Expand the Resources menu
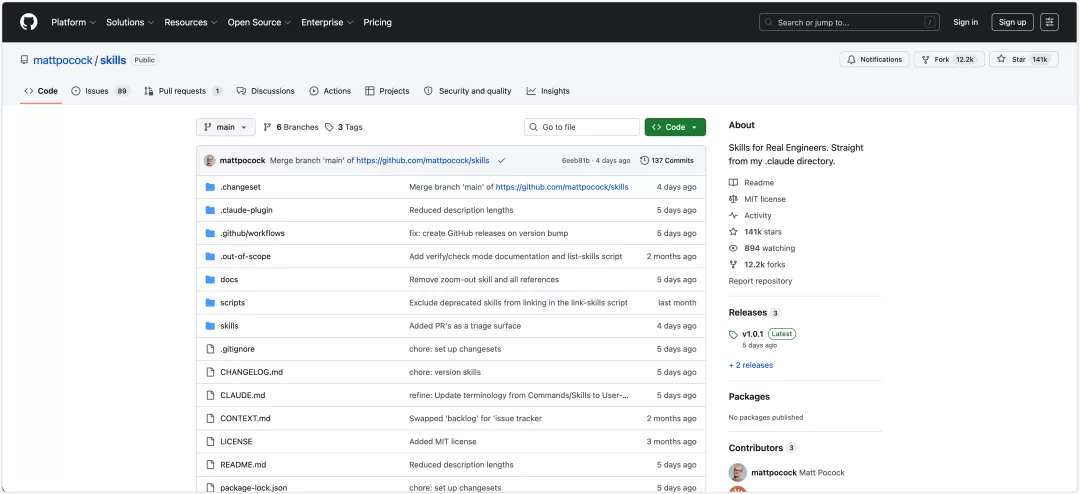The height and width of the screenshot is (494, 1080). point(191,22)
